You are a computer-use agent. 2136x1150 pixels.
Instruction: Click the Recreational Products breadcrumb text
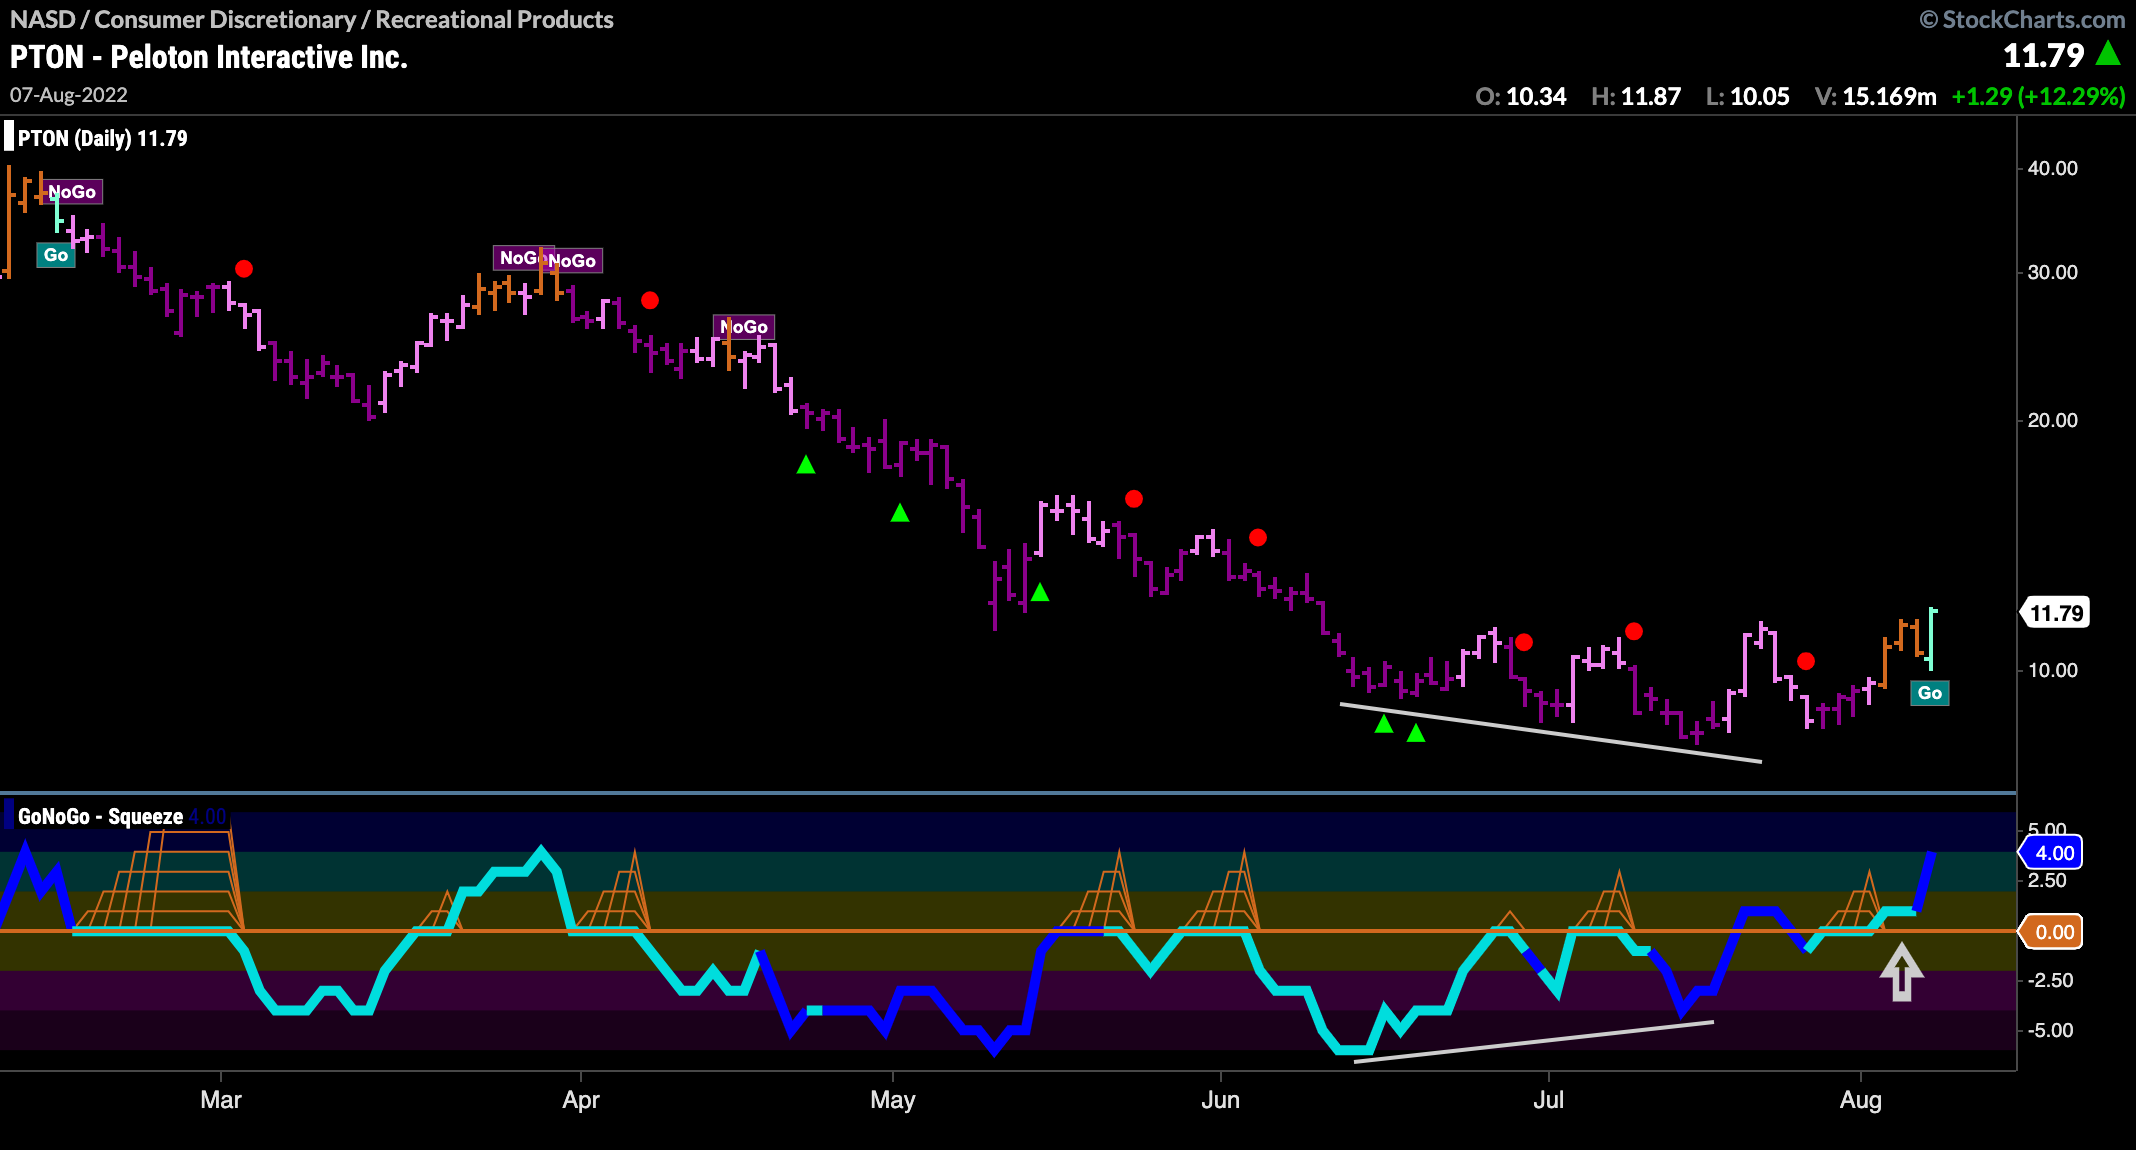pos(495,20)
